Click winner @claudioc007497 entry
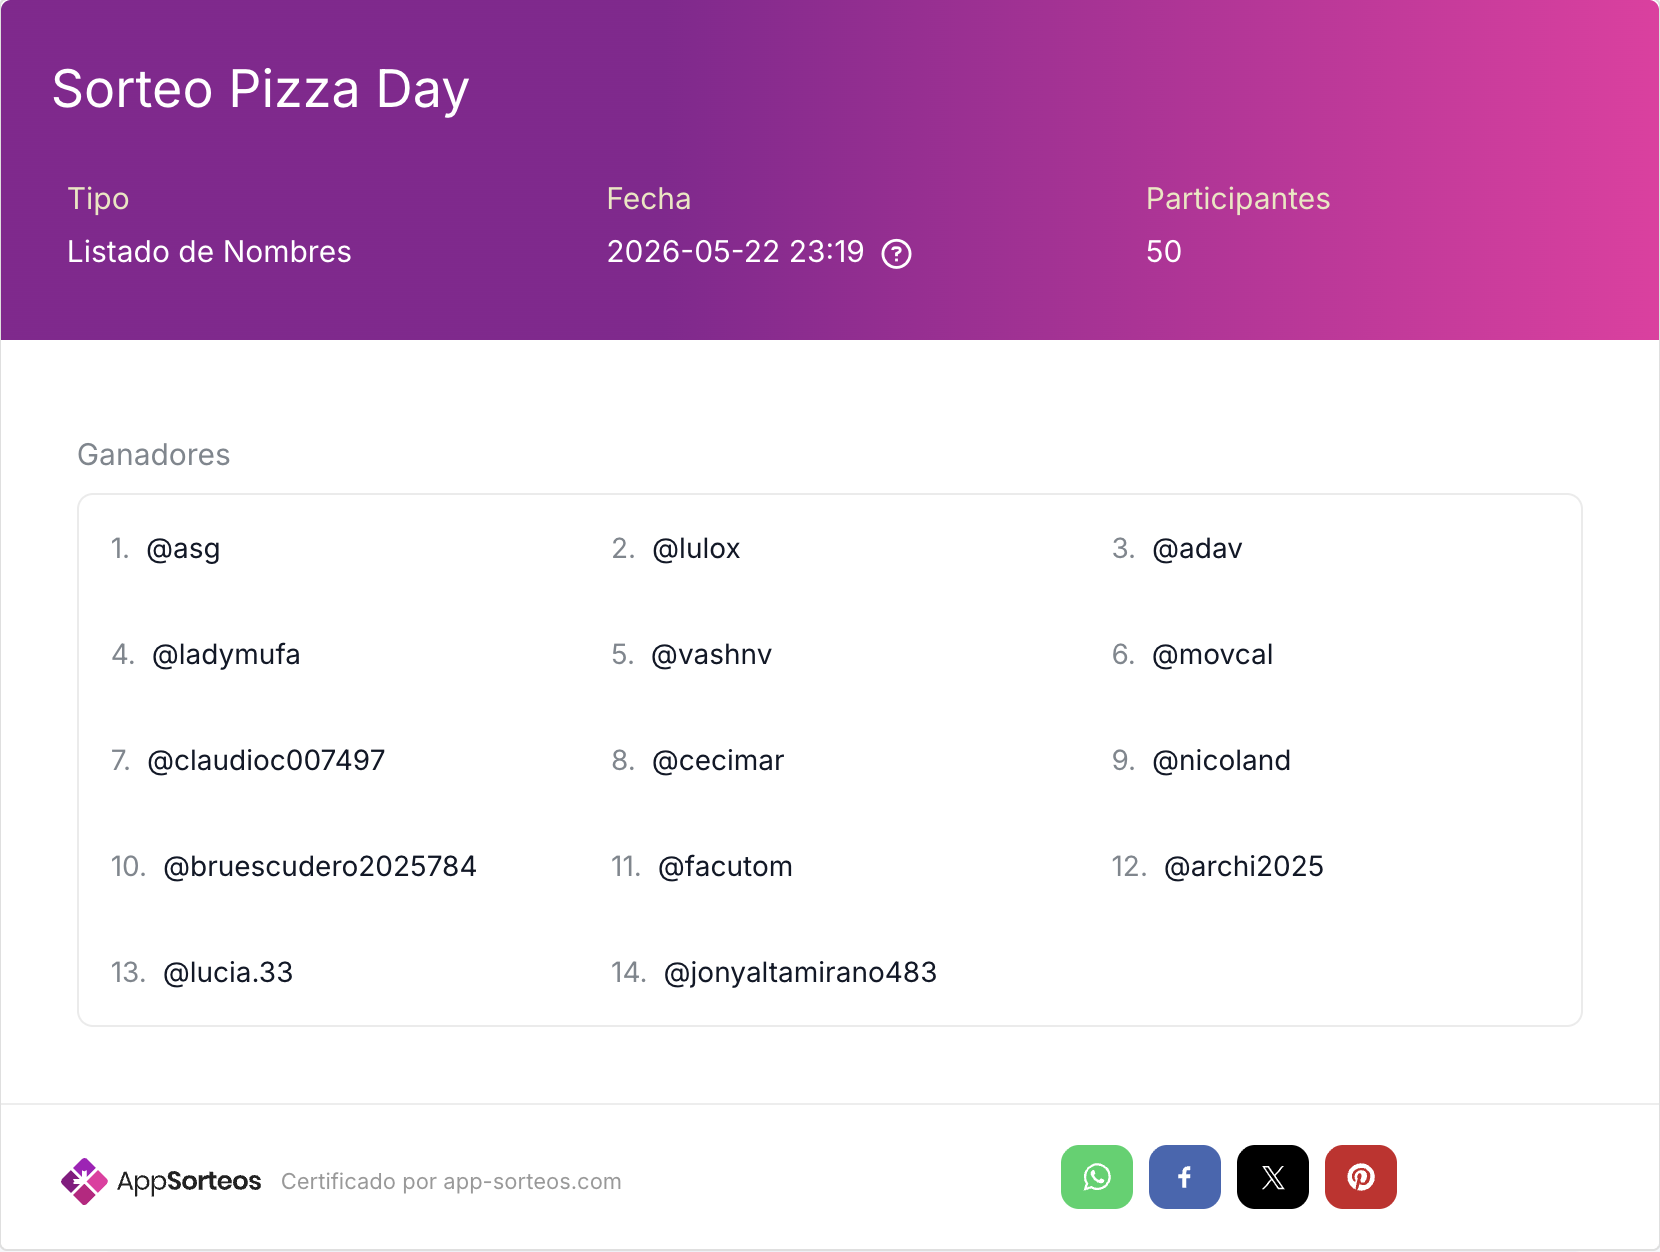The height and width of the screenshot is (1252, 1660). click(266, 761)
